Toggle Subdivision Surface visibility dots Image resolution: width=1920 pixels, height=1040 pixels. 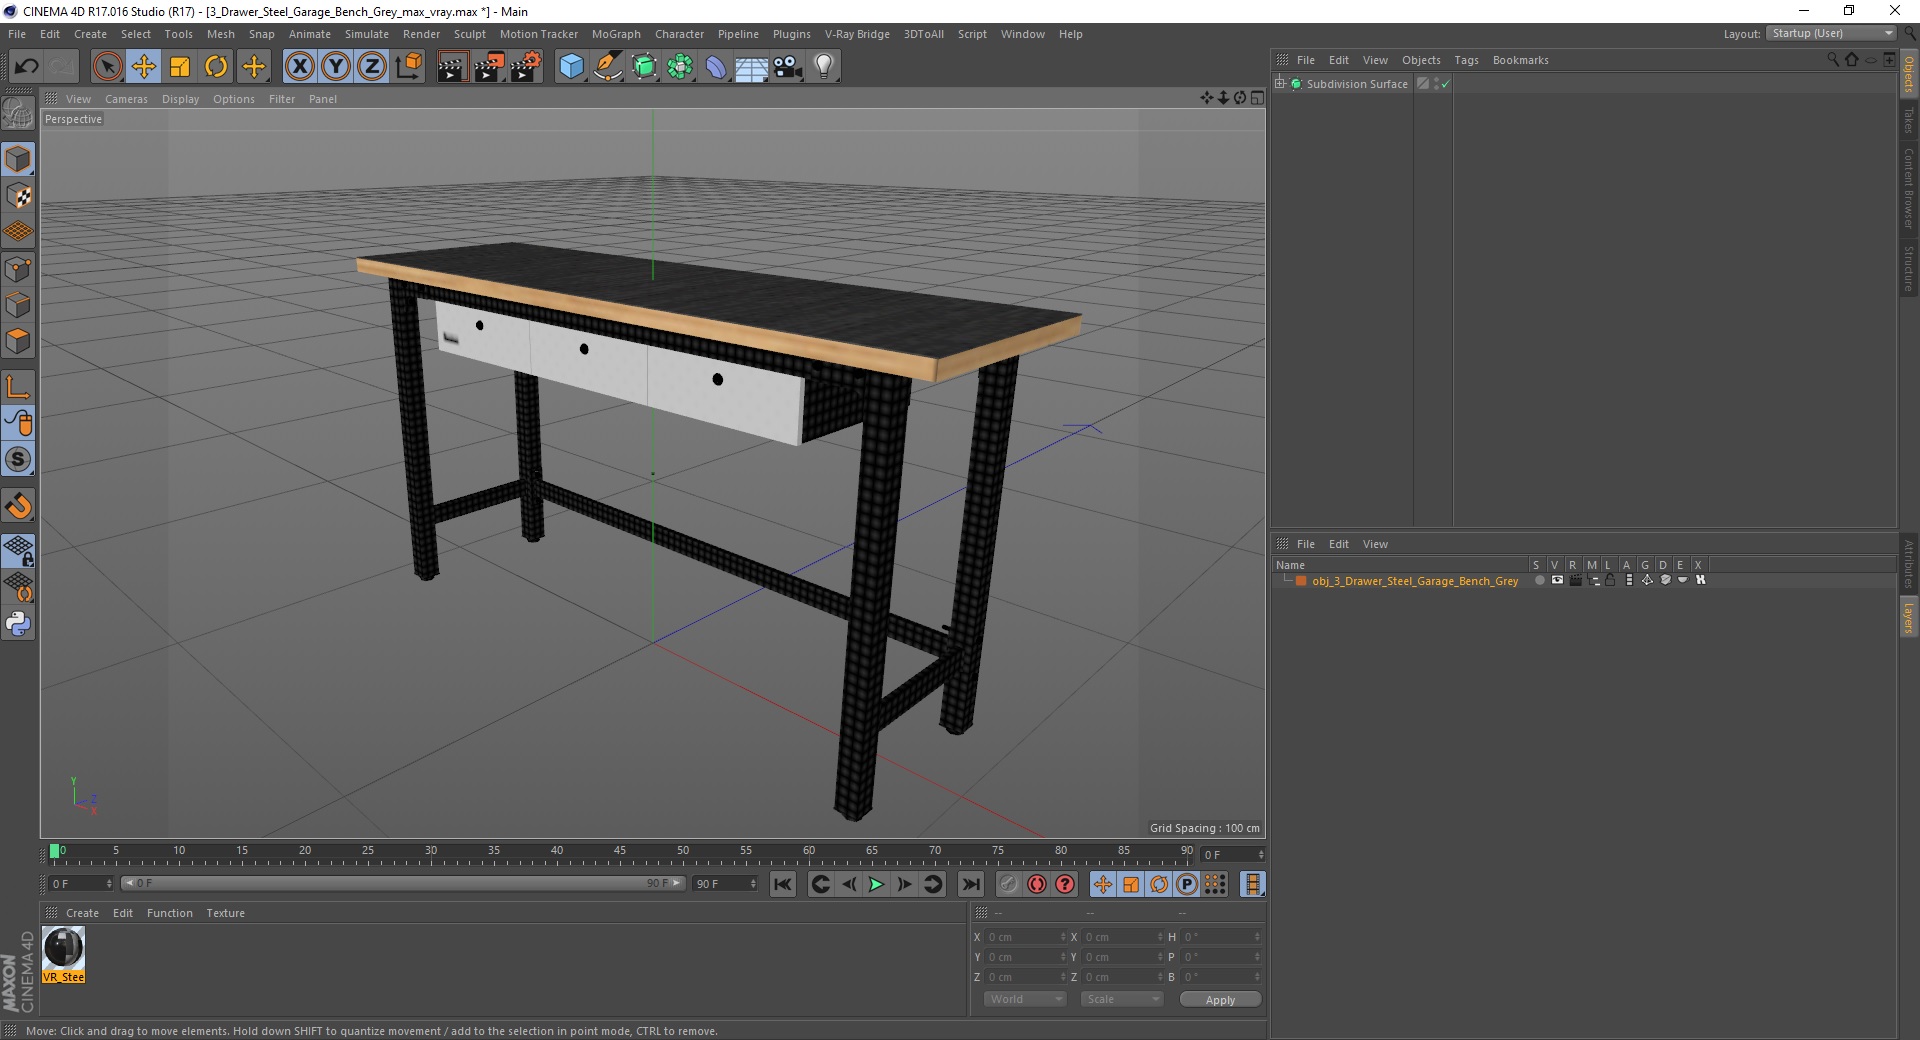(x=1436, y=84)
